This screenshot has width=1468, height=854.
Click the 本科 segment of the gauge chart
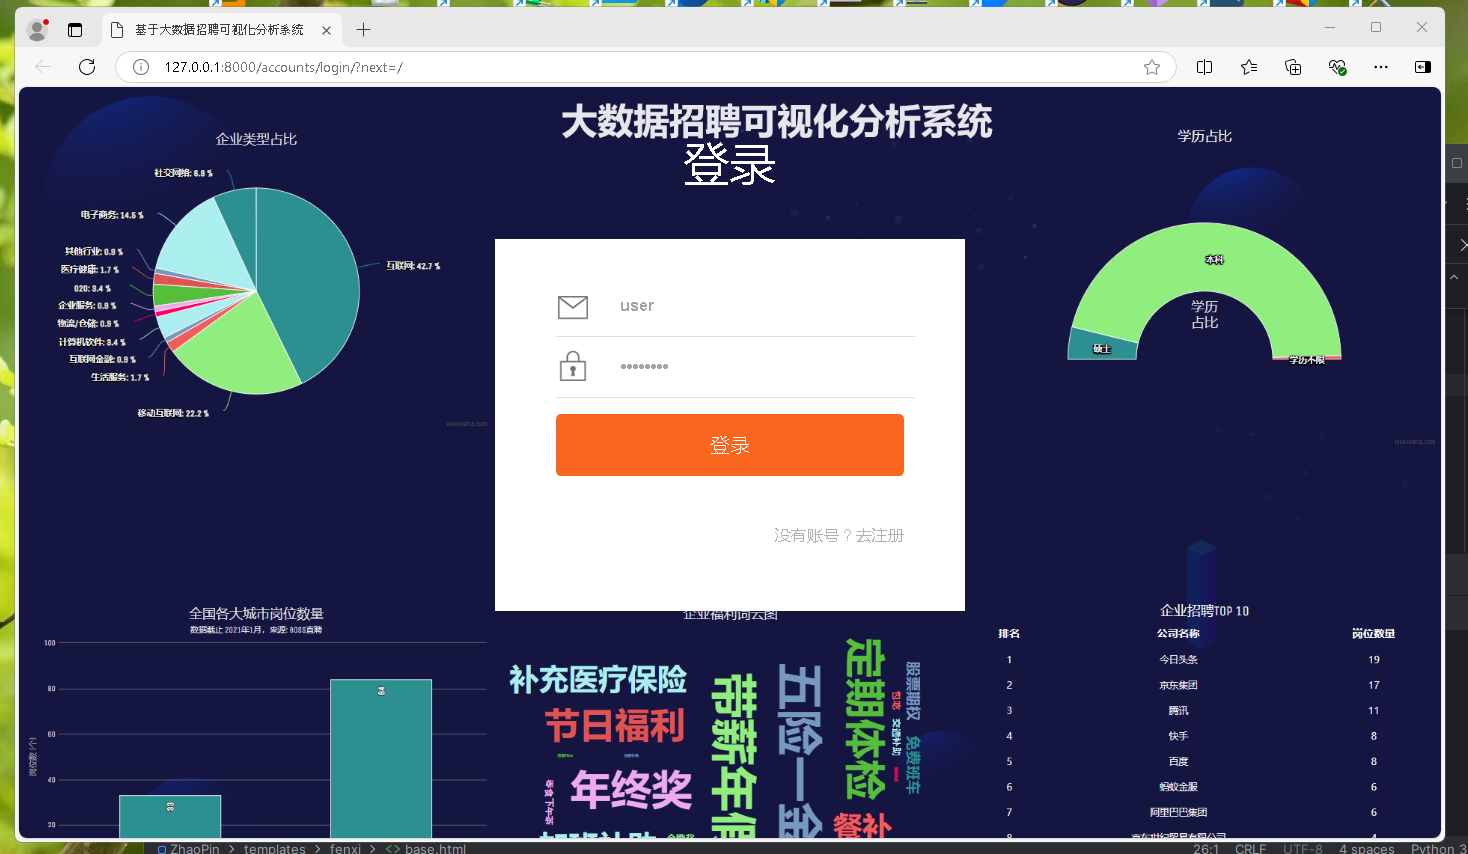pyautogui.click(x=1214, y=259)
